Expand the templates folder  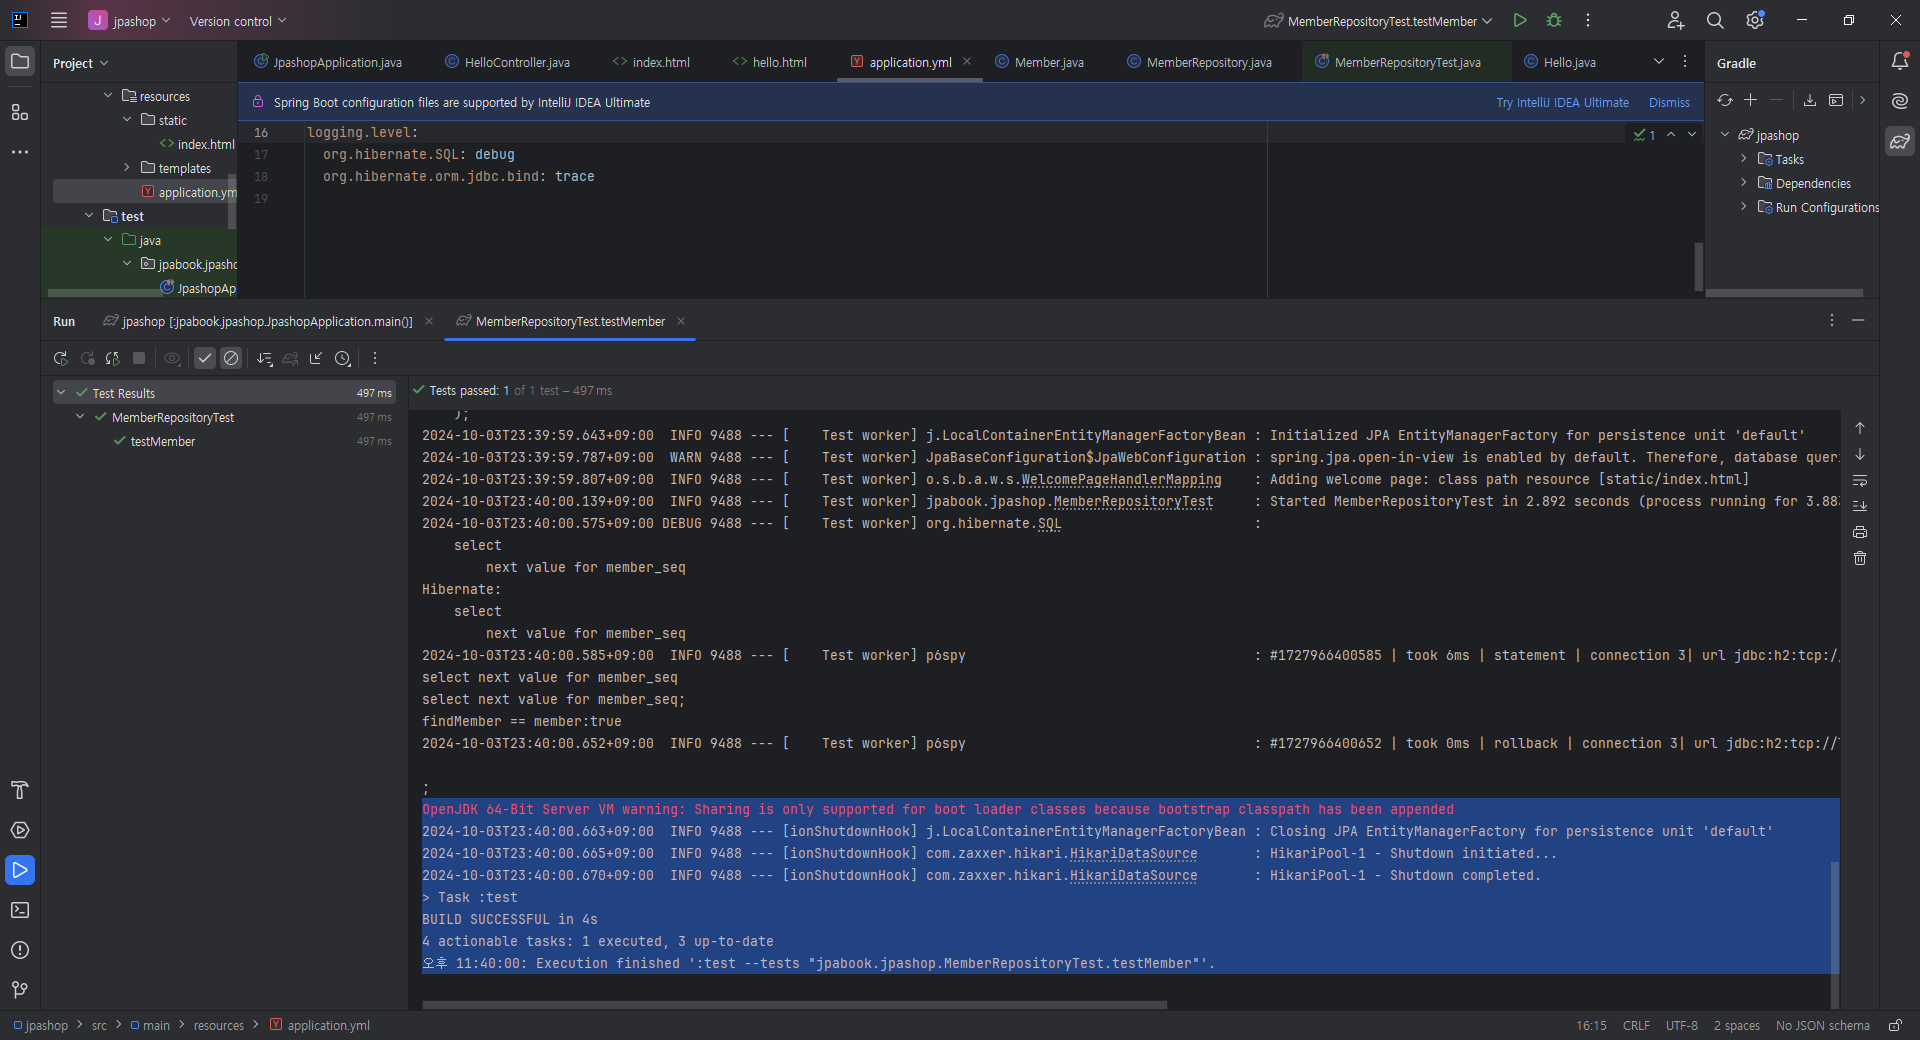click(x=127, y=168)
